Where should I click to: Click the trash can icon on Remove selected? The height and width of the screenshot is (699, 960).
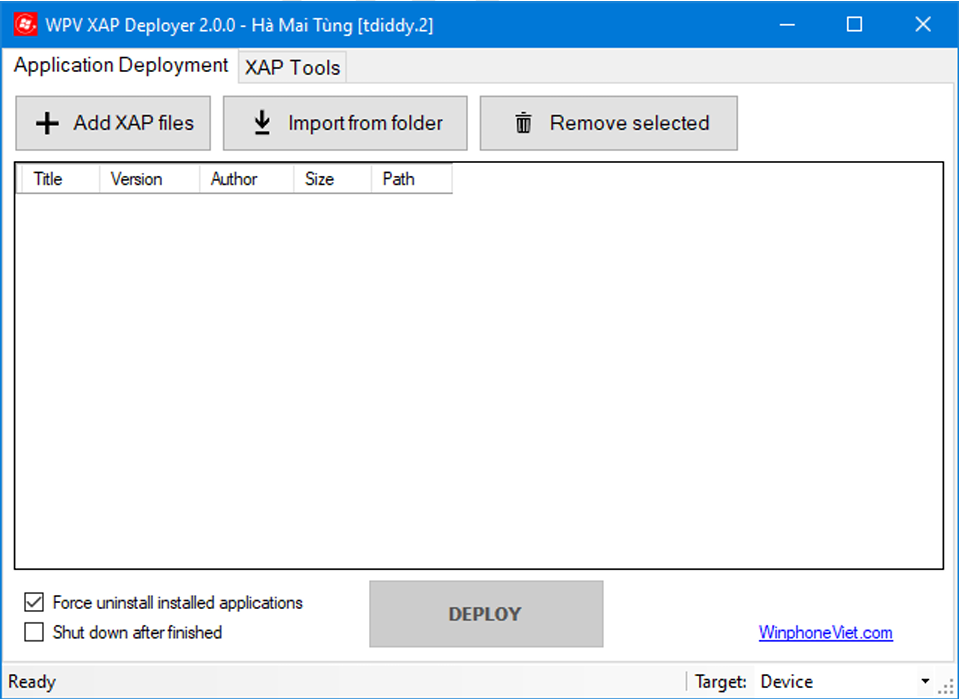(x=523, y=123)
